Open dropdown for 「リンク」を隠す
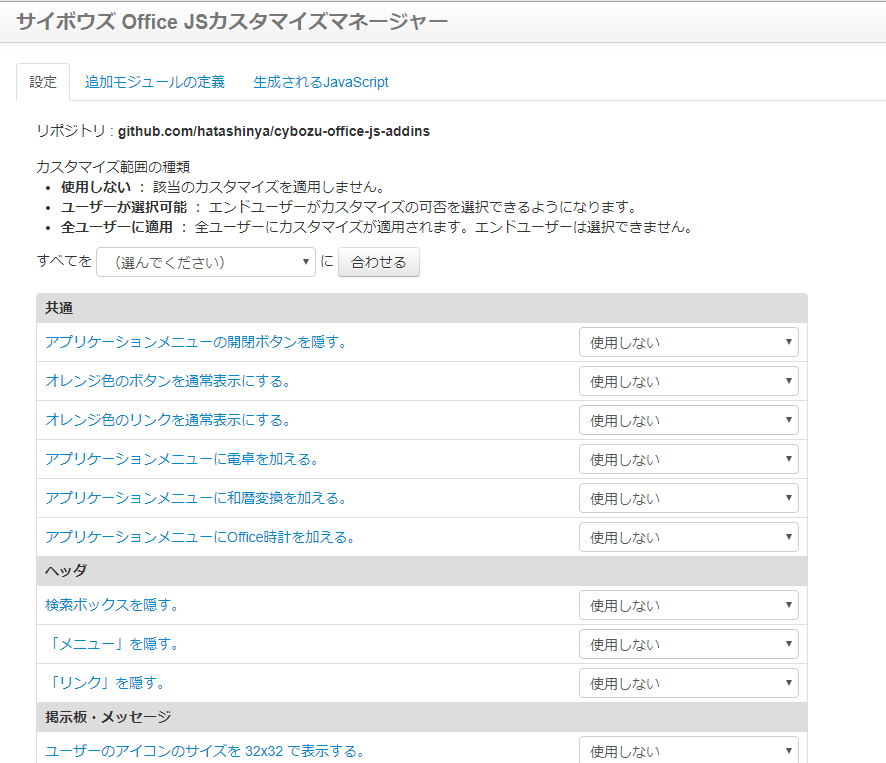This screenshot has width=886, height=763. click(x=688, y=683)
